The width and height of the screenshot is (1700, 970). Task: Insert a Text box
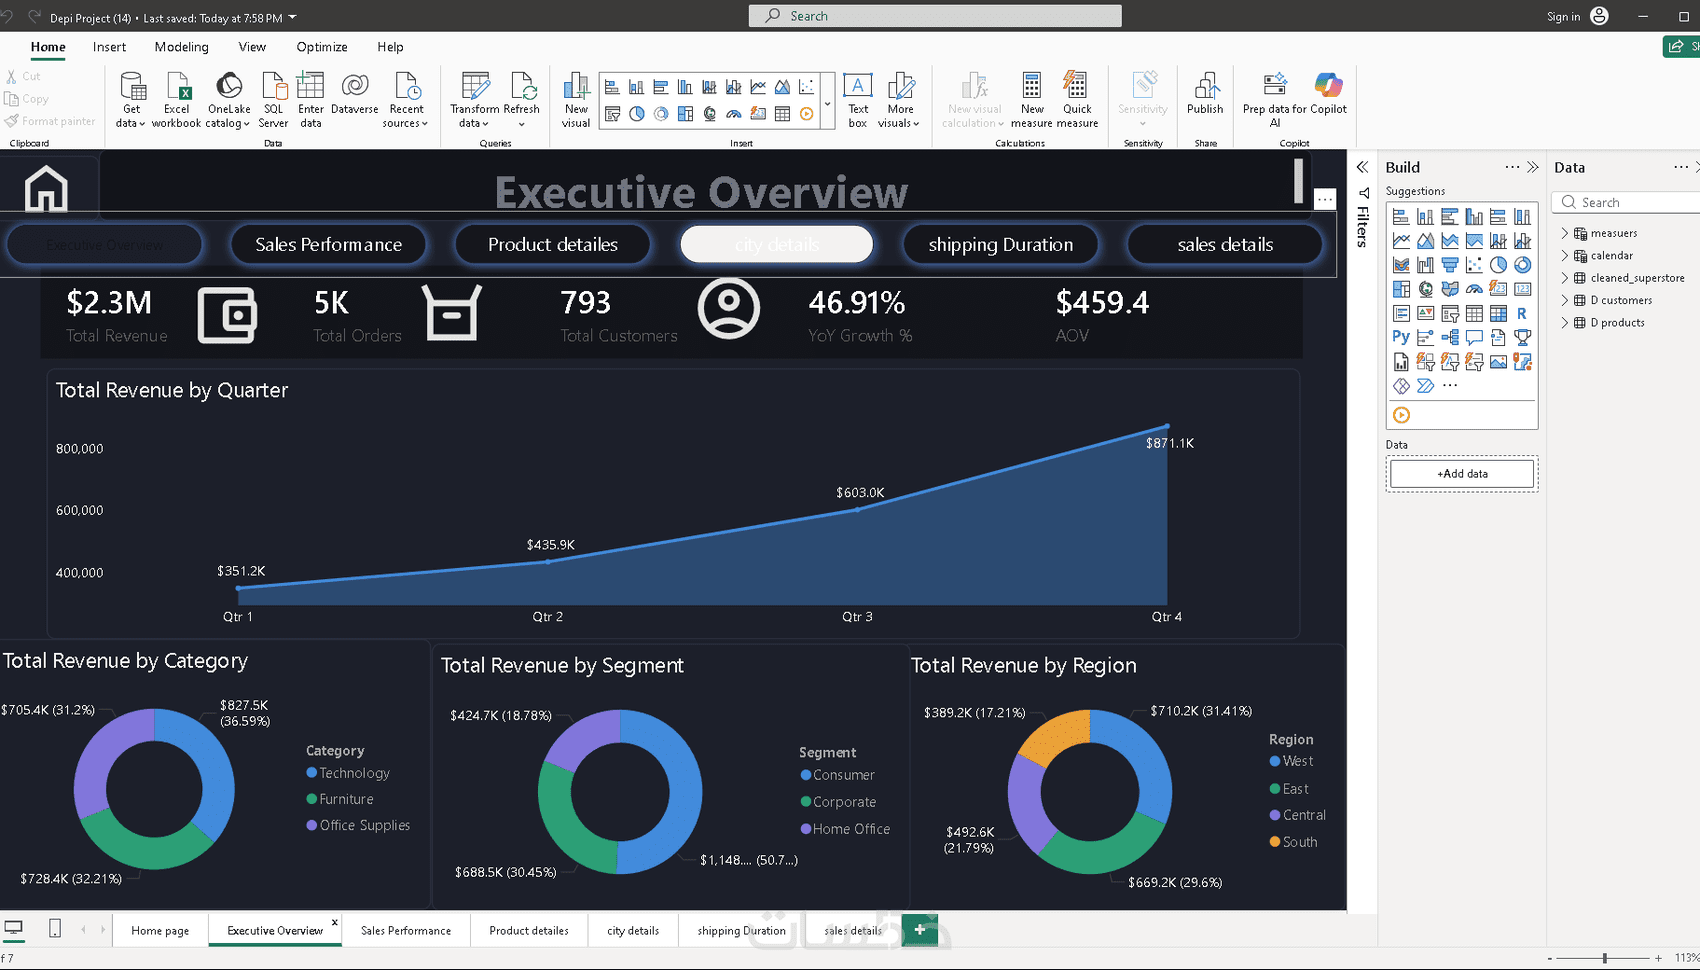(x=858, y=100)
